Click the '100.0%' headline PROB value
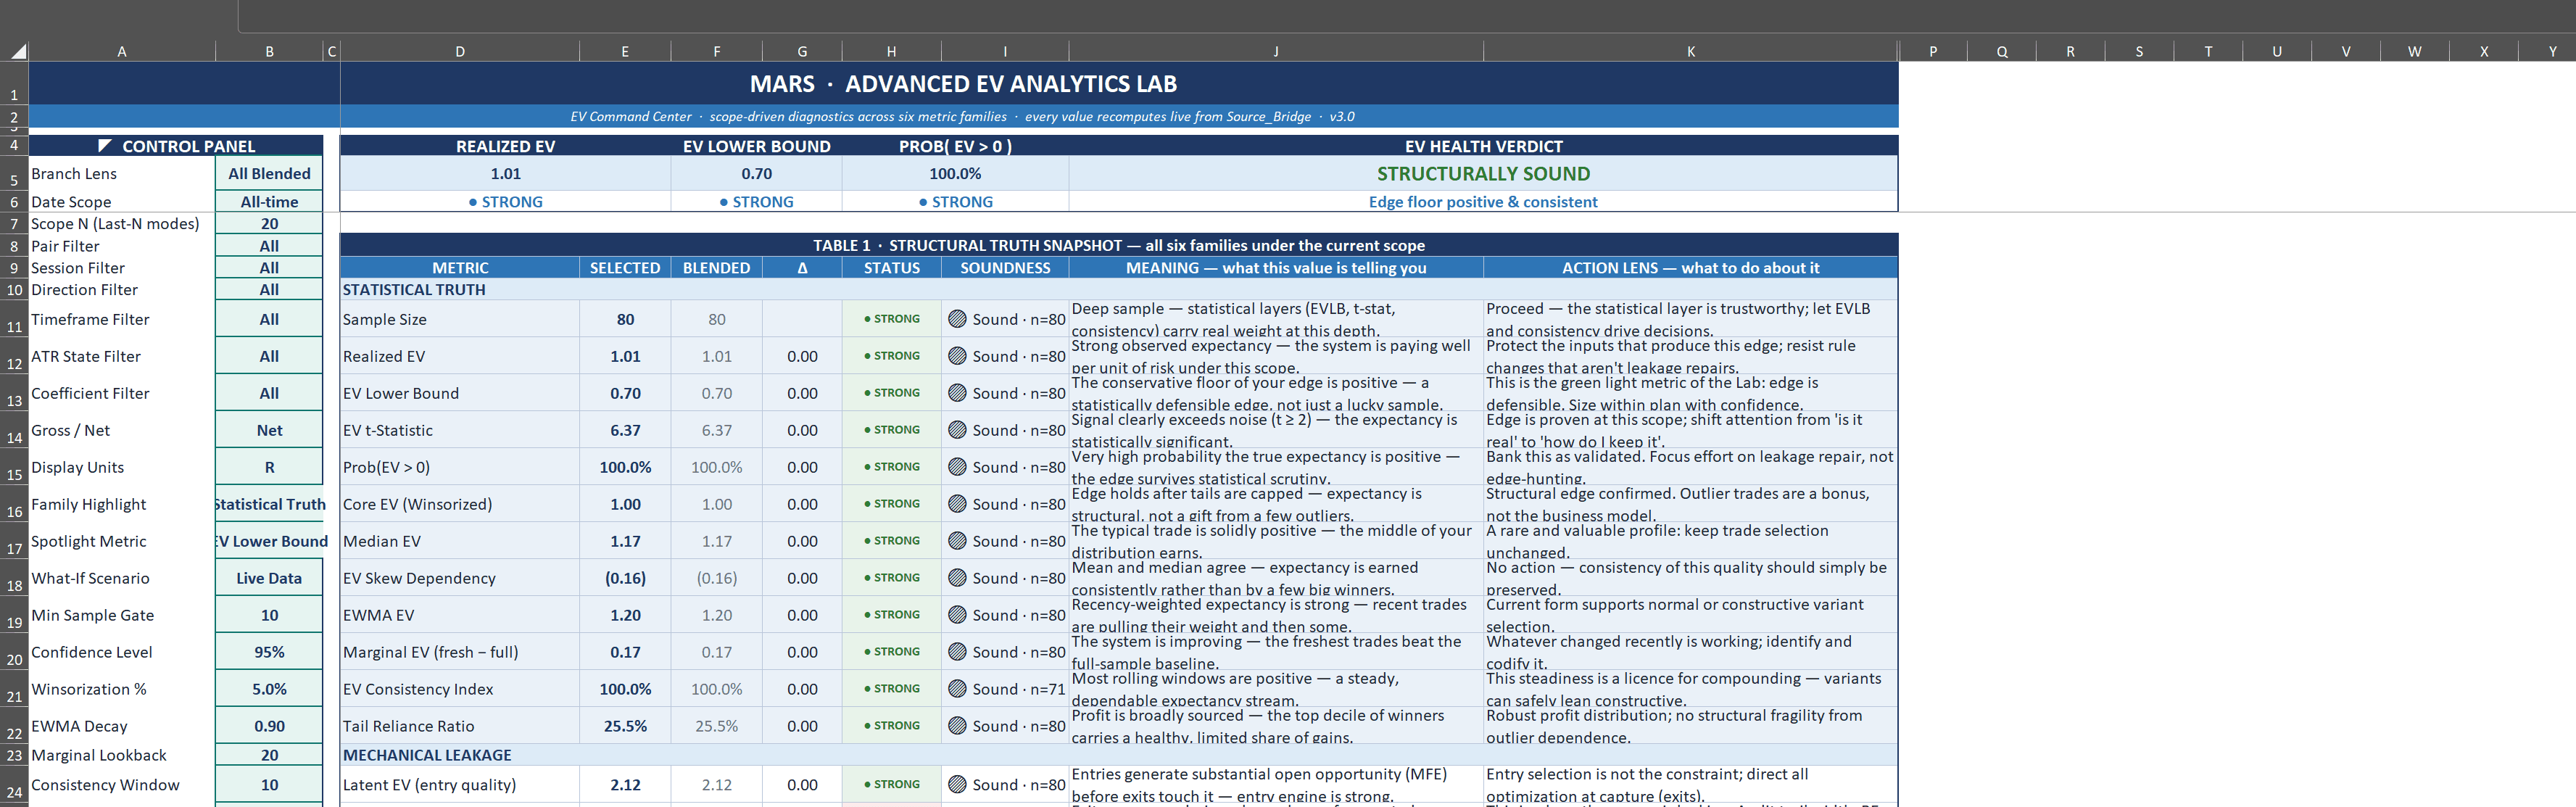Viewport: 2576px width, 807px height. coord(956,174)
